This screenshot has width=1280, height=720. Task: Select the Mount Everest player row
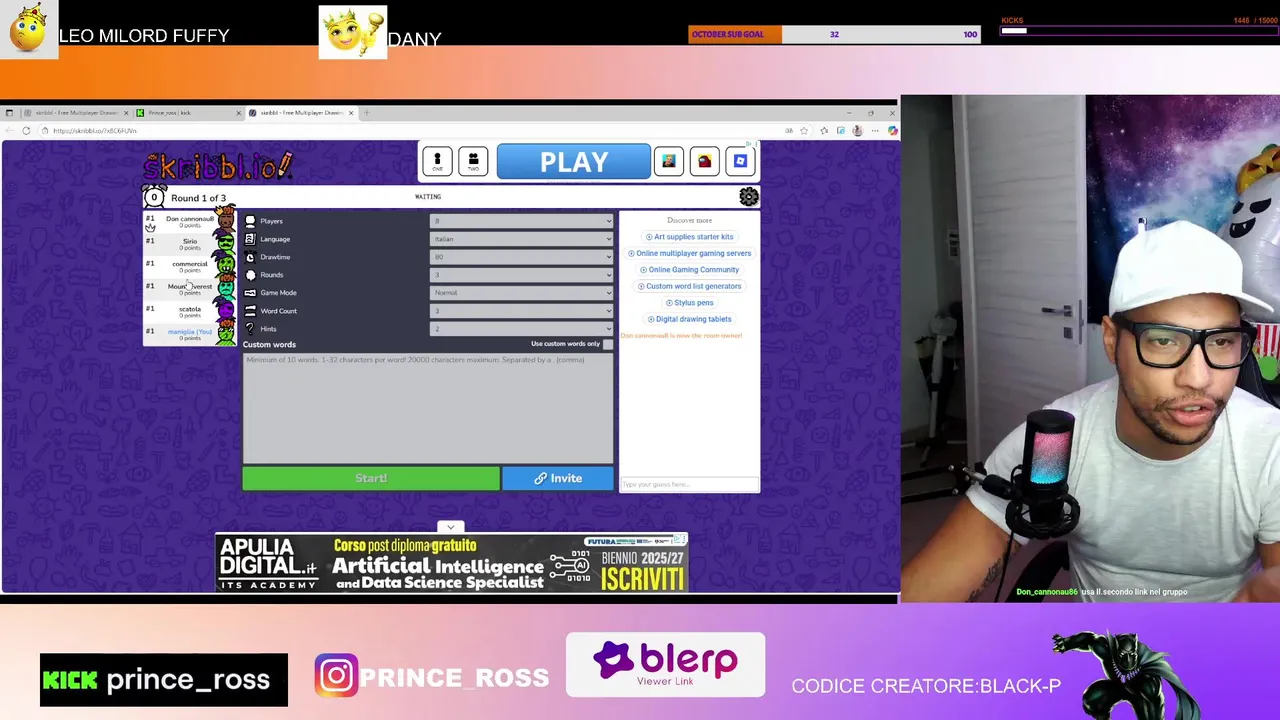(189, 288)
